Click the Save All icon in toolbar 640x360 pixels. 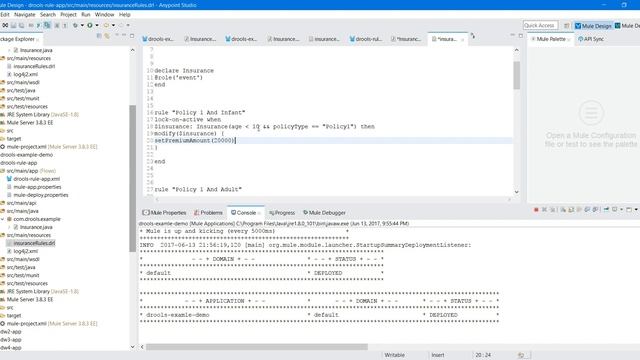point(21,25)
